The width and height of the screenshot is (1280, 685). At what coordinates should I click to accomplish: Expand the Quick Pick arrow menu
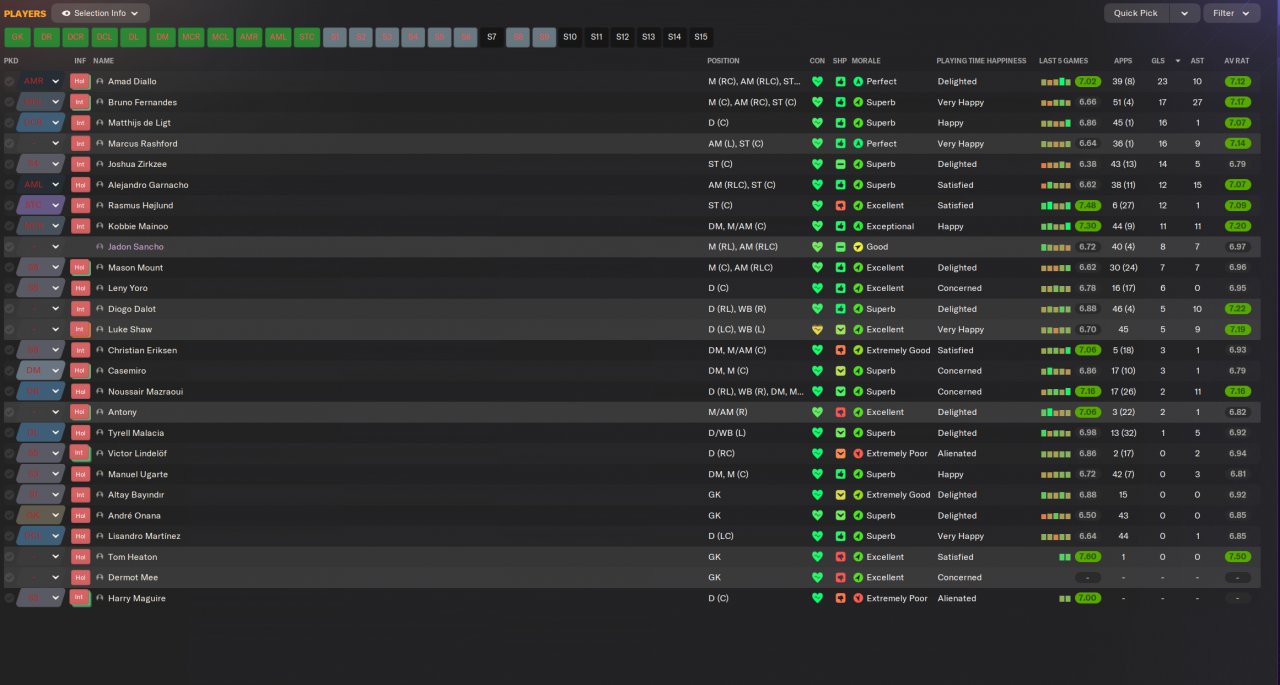coord(1184,13)
